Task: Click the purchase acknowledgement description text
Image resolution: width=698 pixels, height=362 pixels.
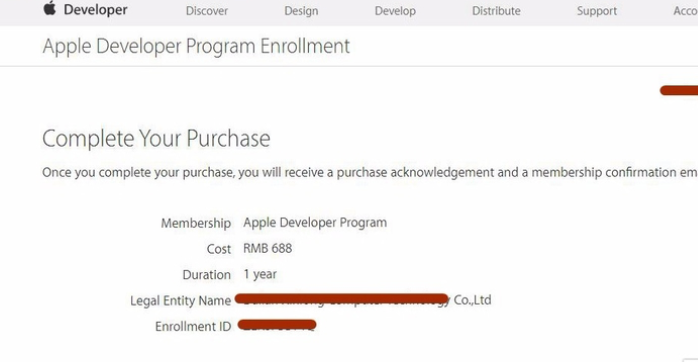Action: (370, 172)
